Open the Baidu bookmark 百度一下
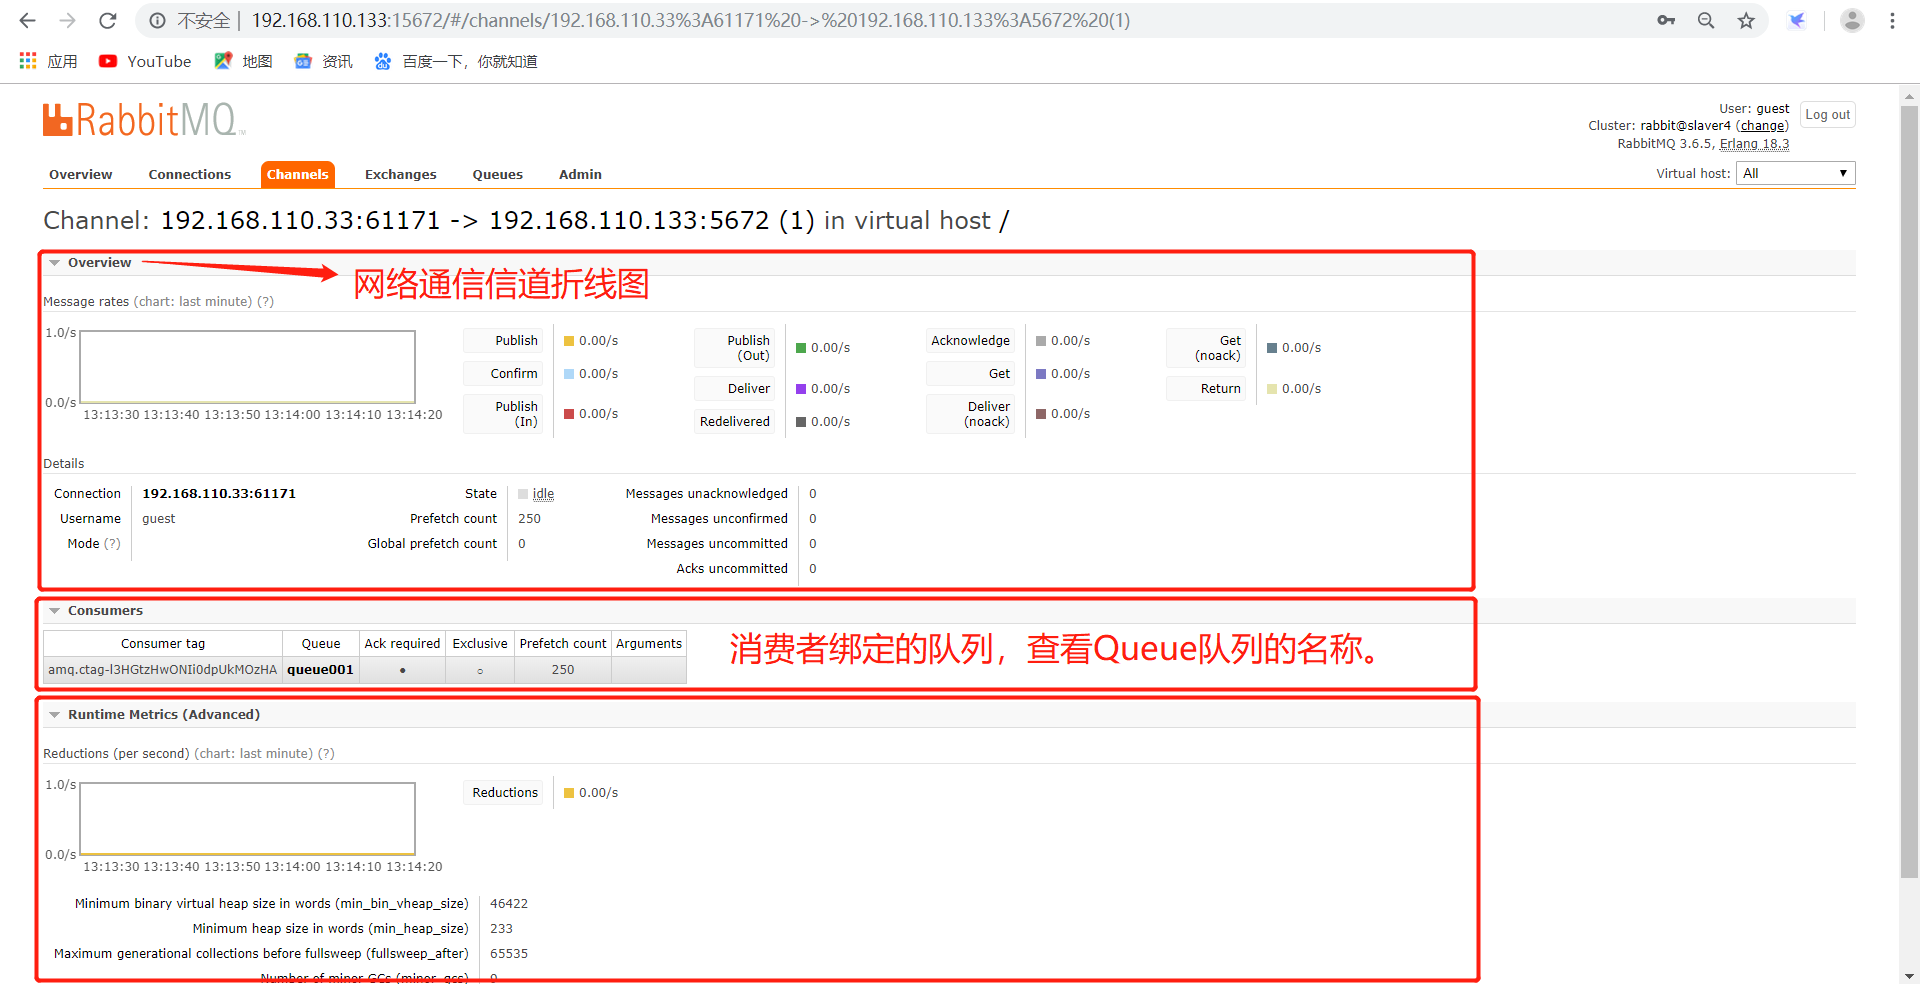This screenshot has height=984, width=1920. 455,61
